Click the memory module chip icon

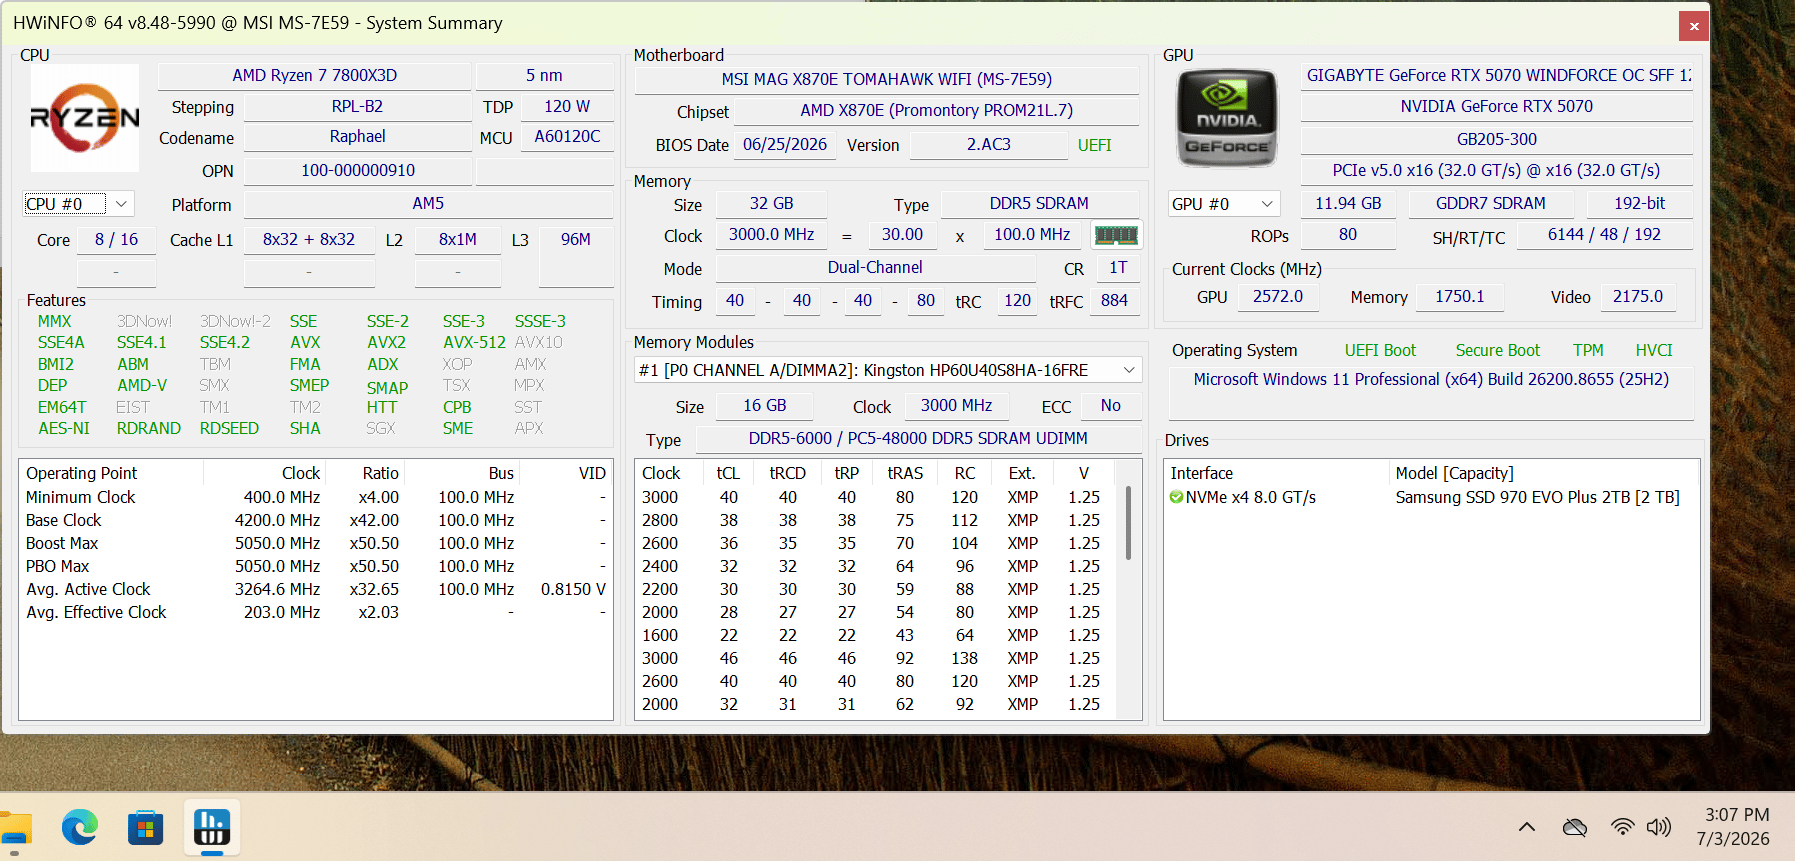pyautogui.click(x=1116, y=235)
